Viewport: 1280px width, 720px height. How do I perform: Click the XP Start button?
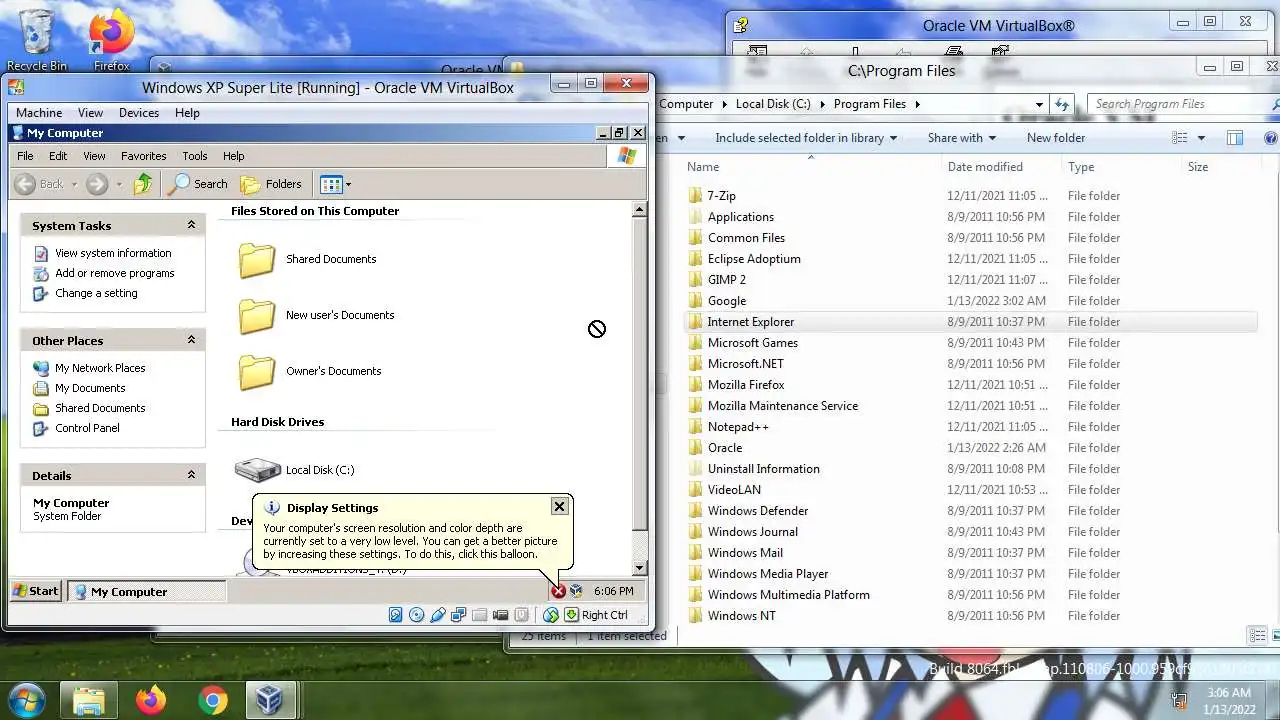36,591
